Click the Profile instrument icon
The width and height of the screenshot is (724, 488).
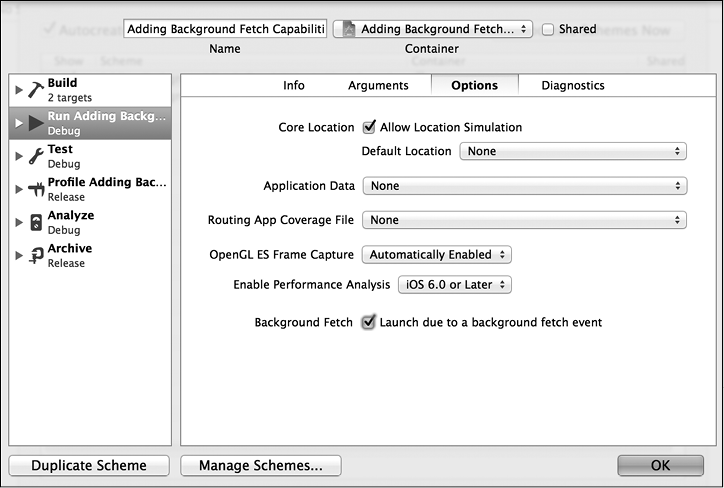36,190
